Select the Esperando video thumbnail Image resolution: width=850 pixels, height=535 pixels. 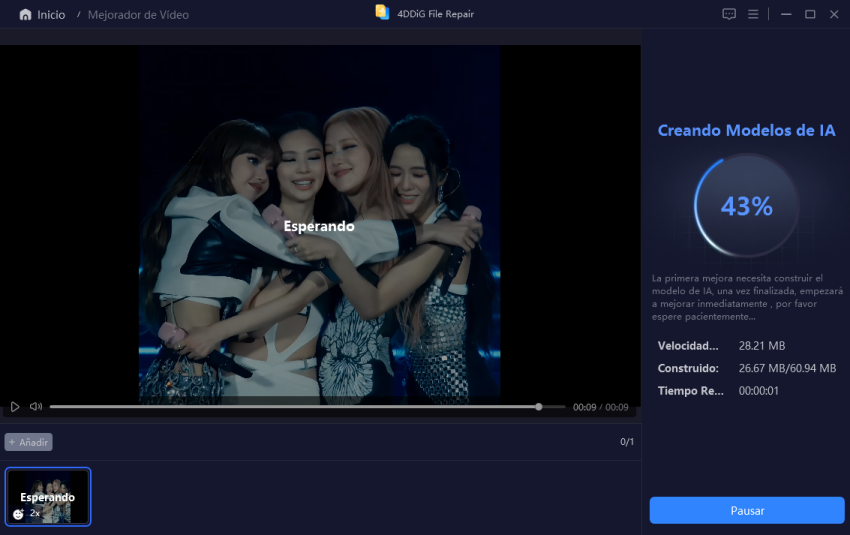[48, 497]
